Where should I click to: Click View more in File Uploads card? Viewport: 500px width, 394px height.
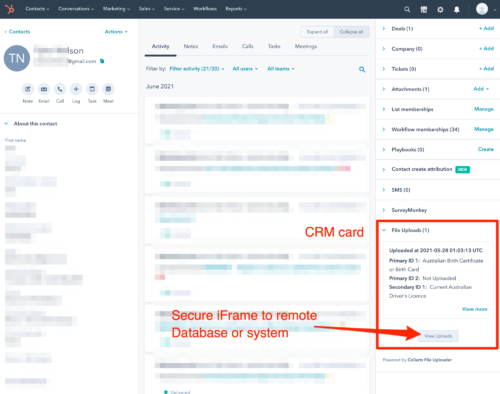474,309
